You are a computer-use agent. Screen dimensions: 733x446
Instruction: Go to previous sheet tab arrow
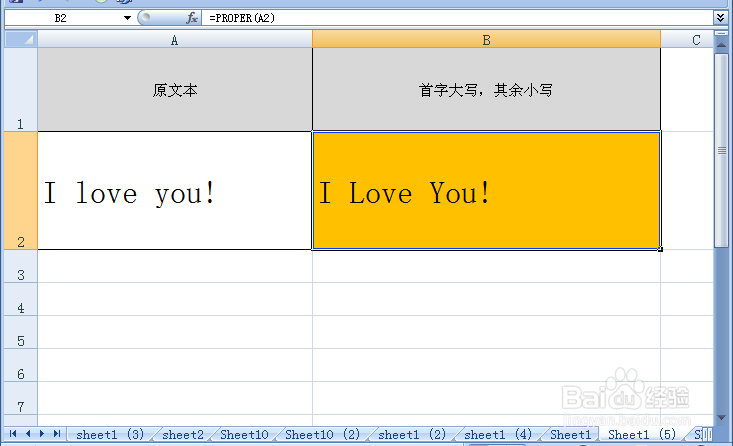(x=28, y=434)
